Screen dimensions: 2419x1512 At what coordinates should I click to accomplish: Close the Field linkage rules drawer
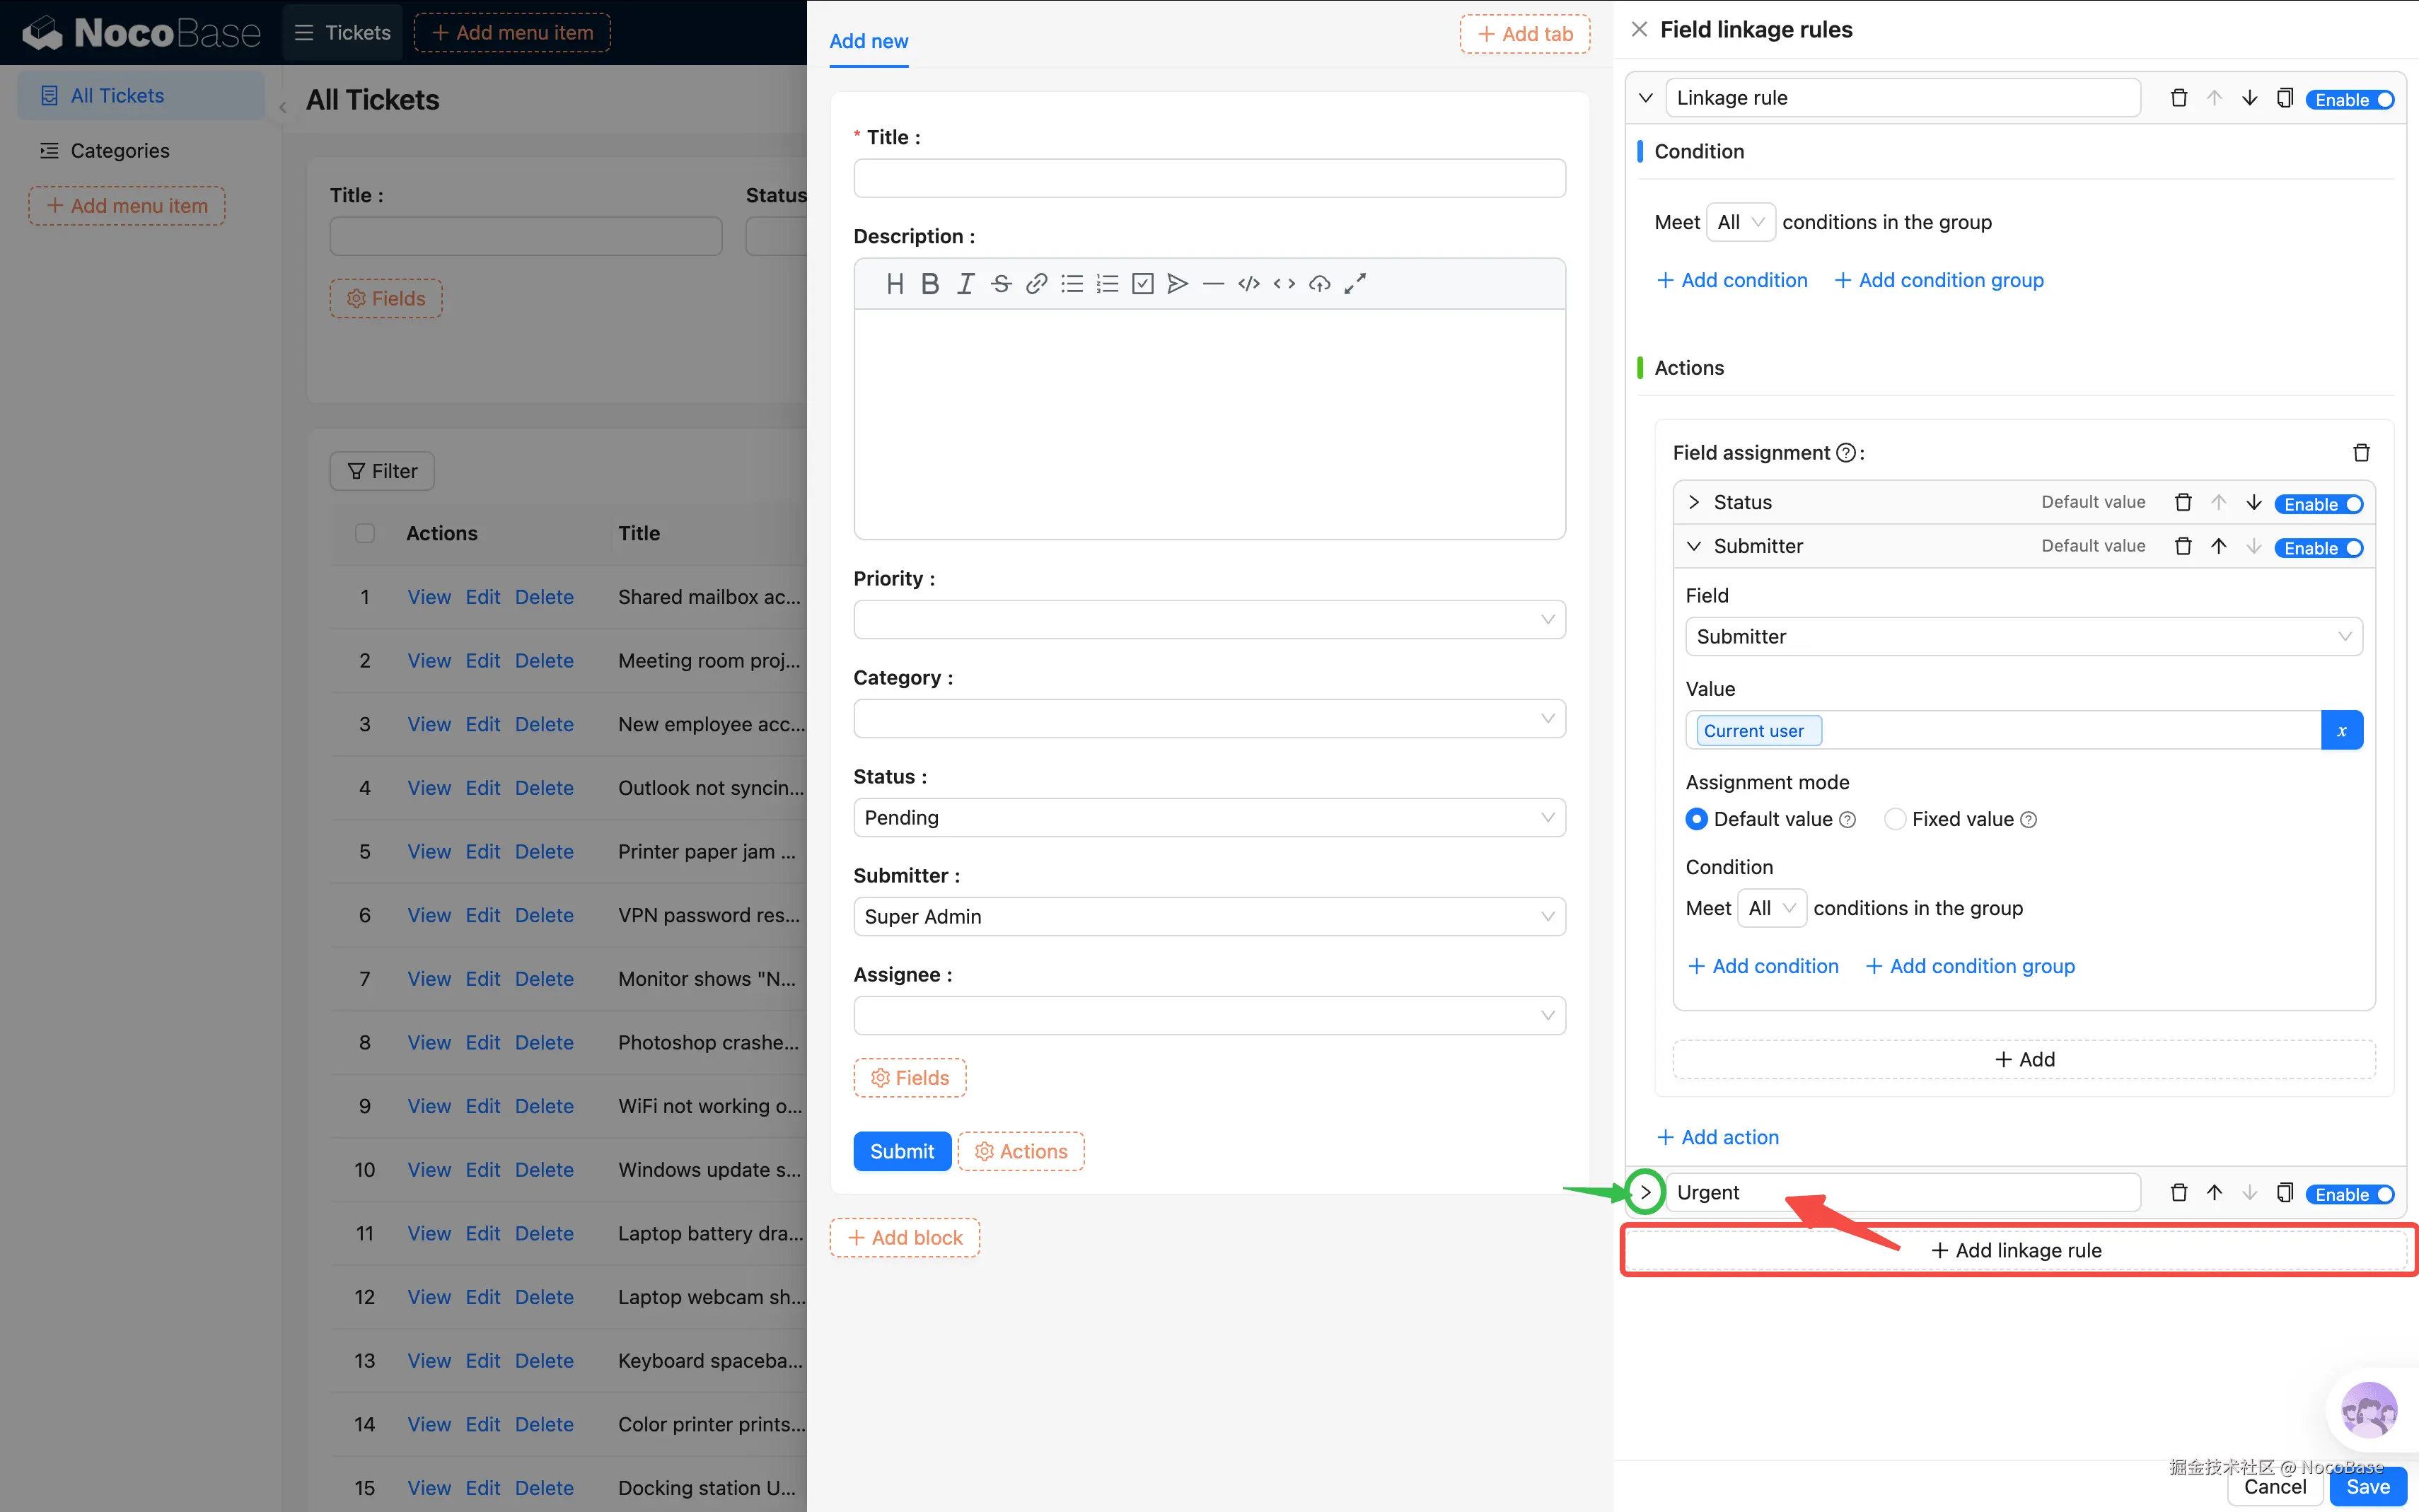(1639, 29)
